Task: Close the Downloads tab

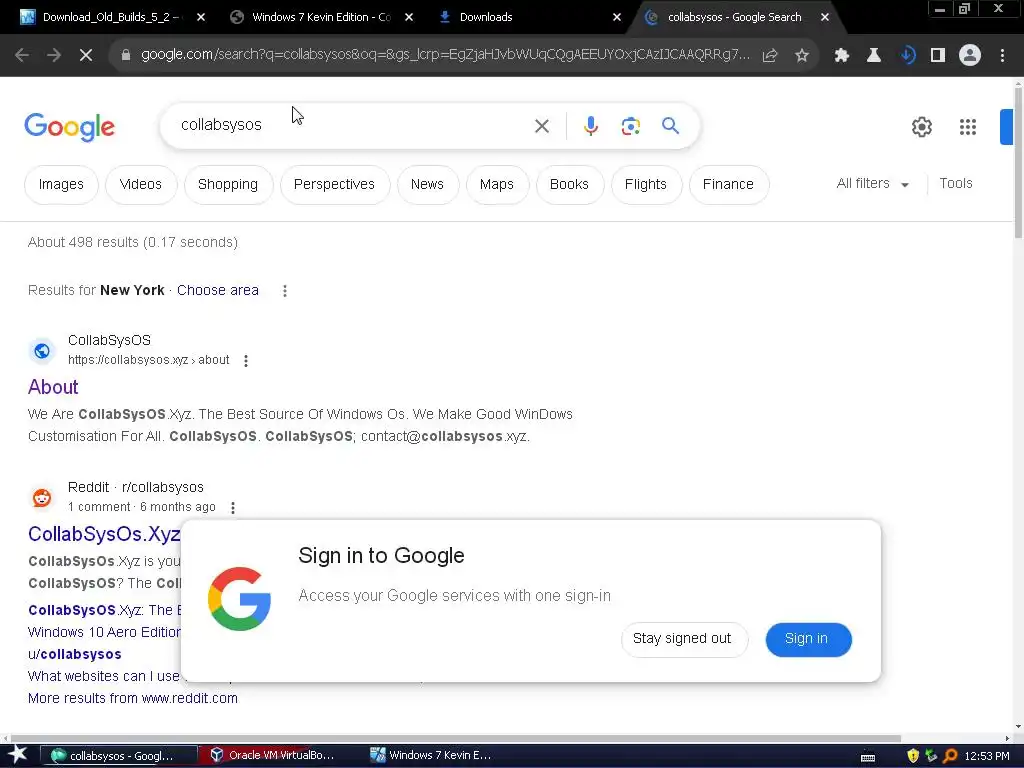Action: click(616, 17)
